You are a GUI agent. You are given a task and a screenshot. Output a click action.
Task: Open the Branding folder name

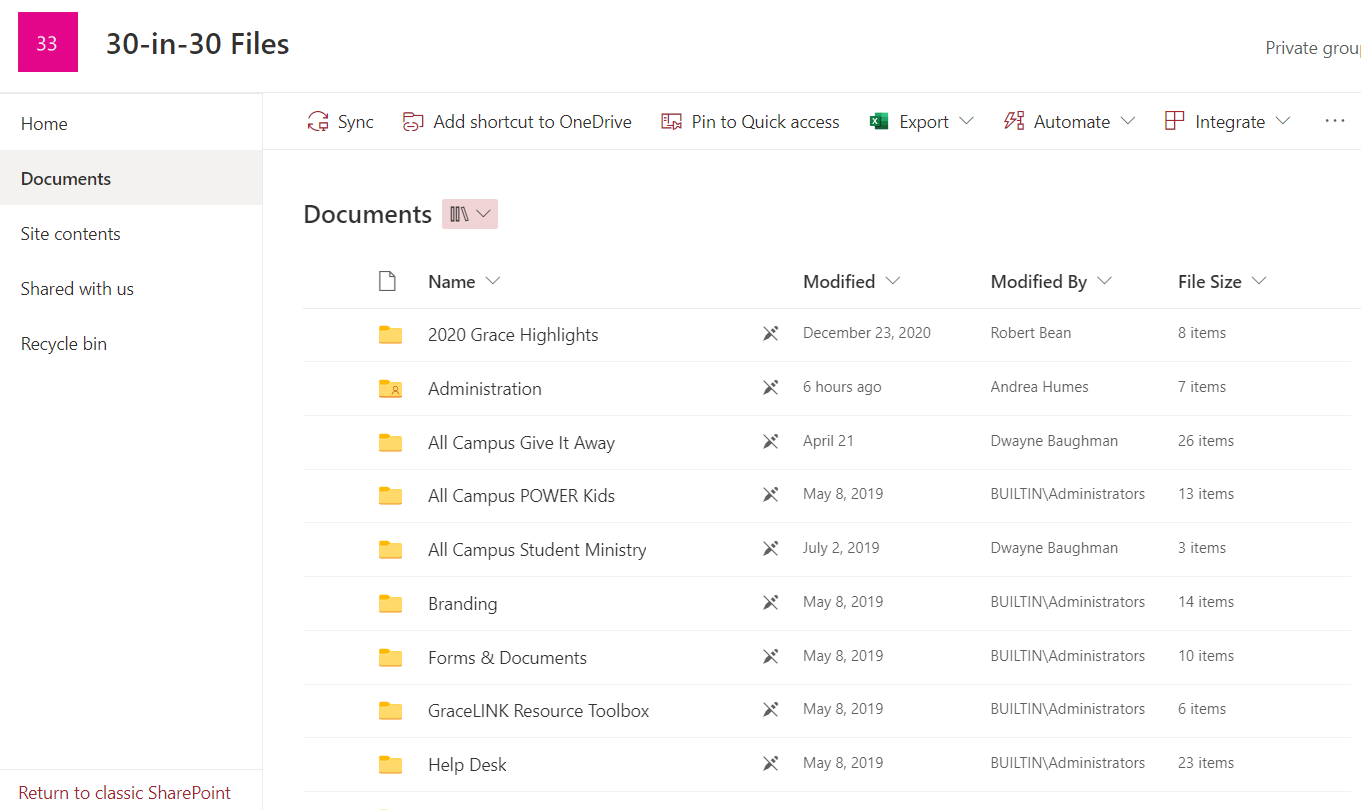pos(462,604)
